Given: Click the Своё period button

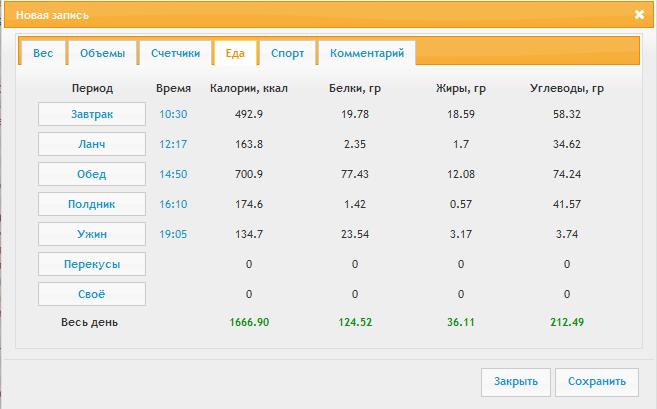Looking at the screenshot, I should click(92, 294).
